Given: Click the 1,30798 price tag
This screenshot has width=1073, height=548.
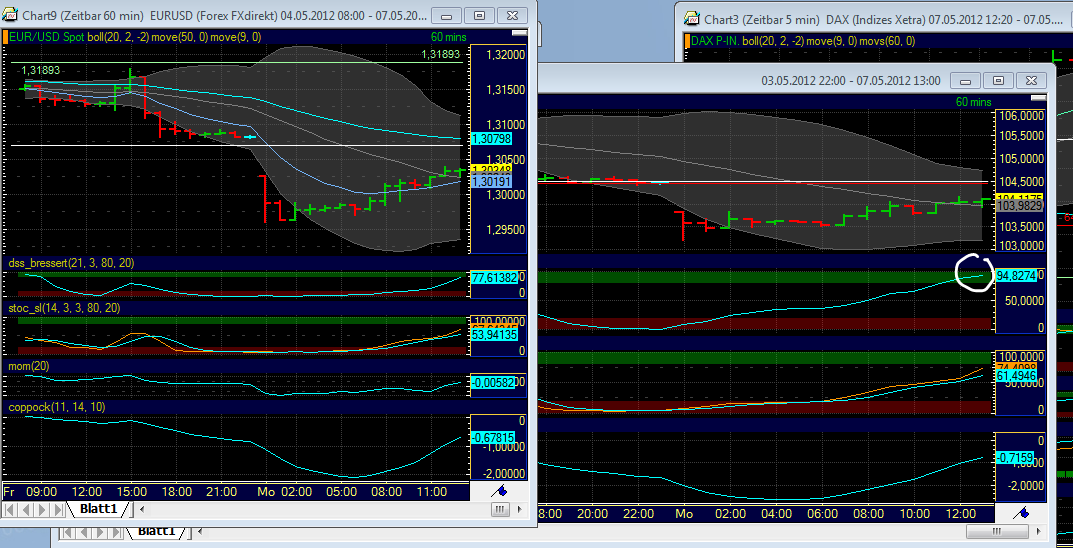Looking at the screenshot, I should [x=492, y=139].
